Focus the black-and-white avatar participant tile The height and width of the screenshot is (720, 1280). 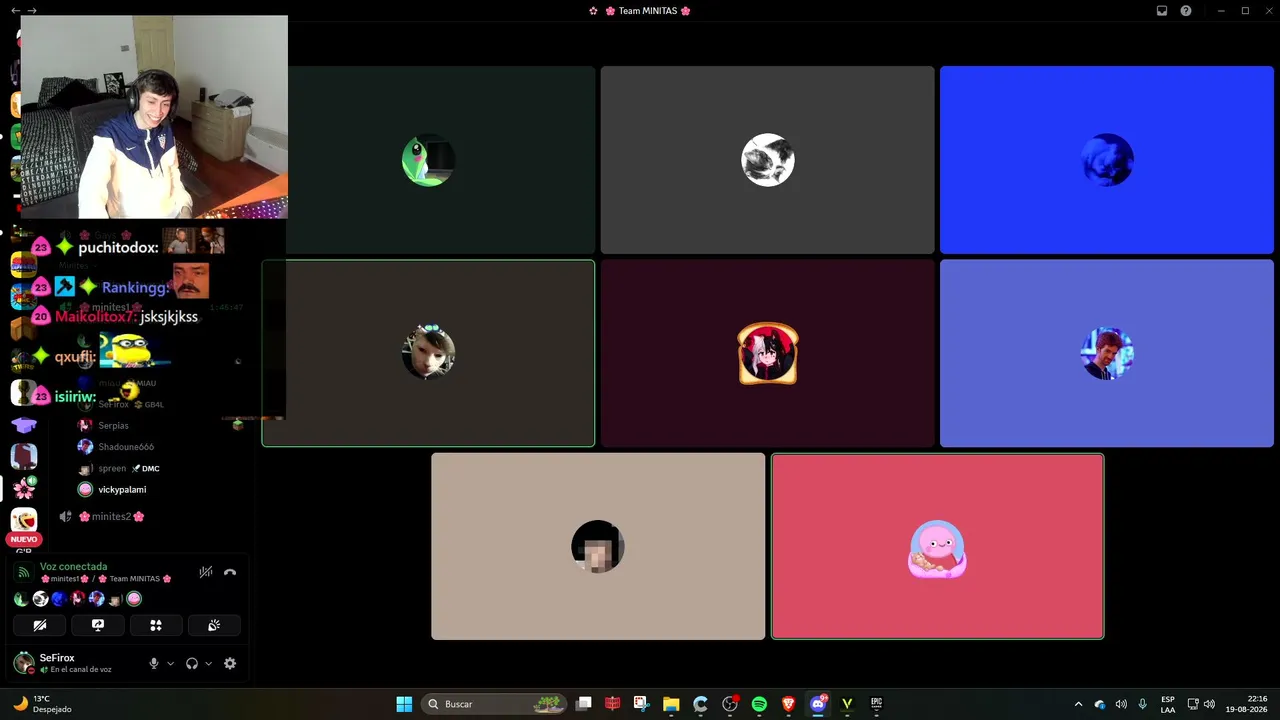coord(768,160)
